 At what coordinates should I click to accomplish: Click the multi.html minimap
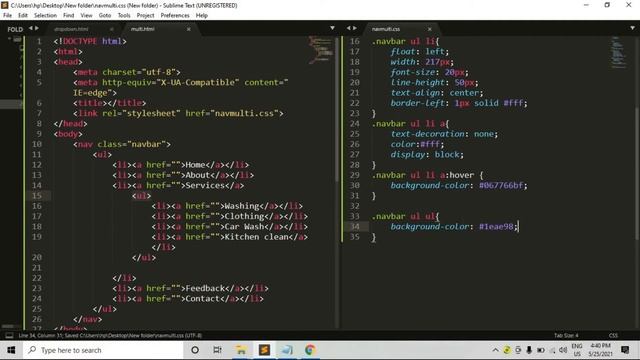pyautogui.click(x=321, y=50)
